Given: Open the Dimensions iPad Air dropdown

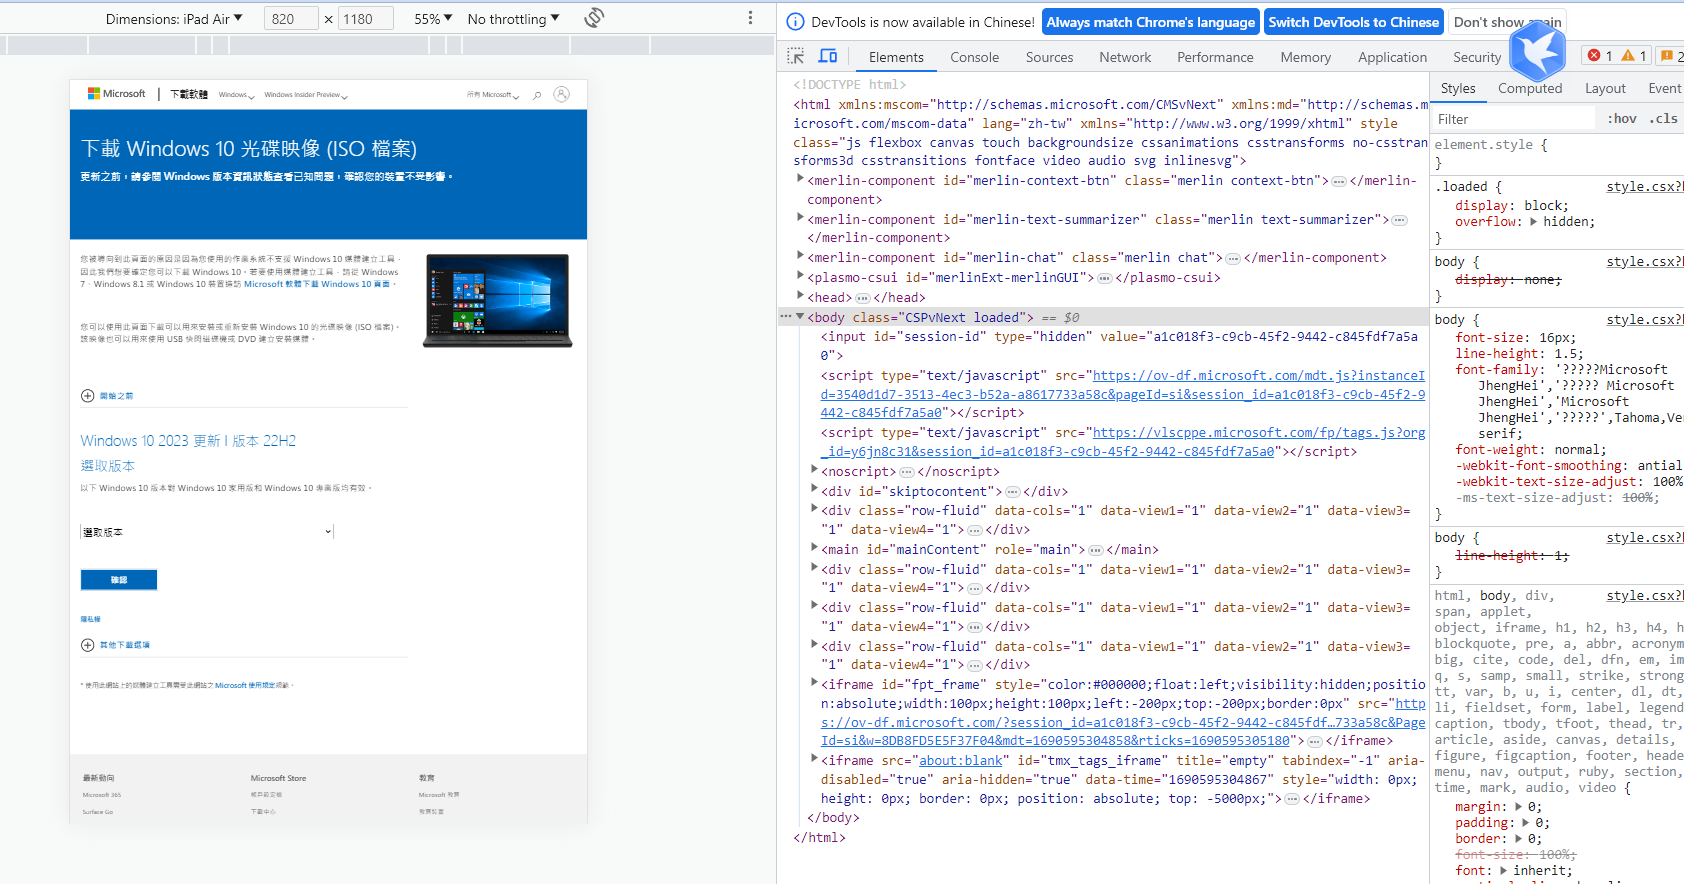Looking at the screenshot, I should (174, 19).
